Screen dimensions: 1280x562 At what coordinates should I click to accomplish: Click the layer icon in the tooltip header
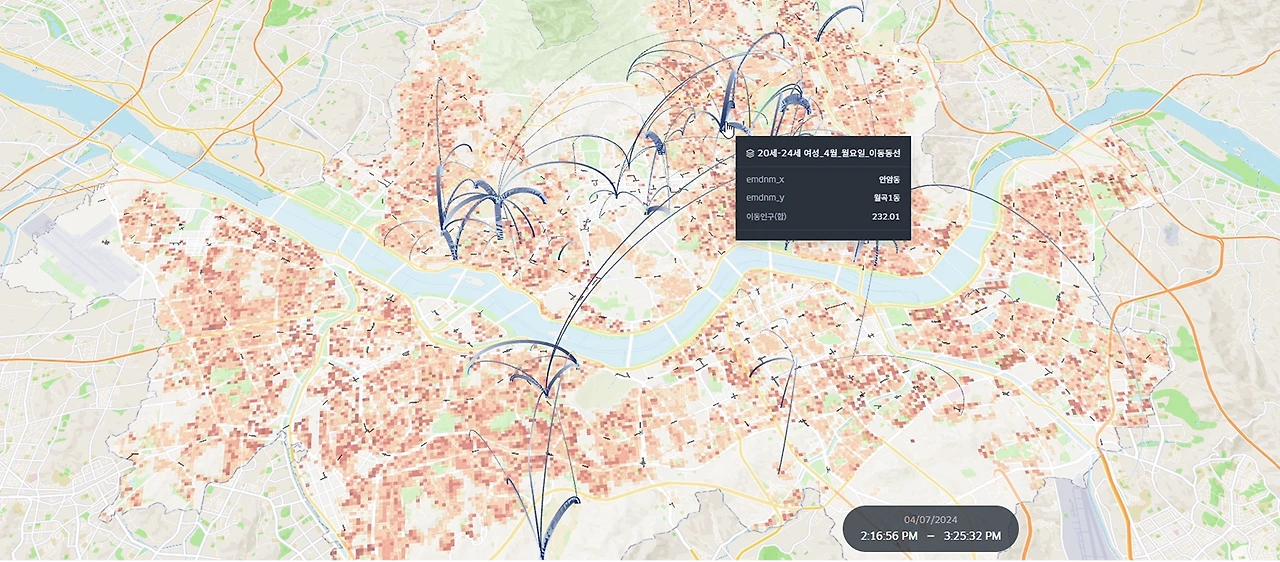pos(751,154)
